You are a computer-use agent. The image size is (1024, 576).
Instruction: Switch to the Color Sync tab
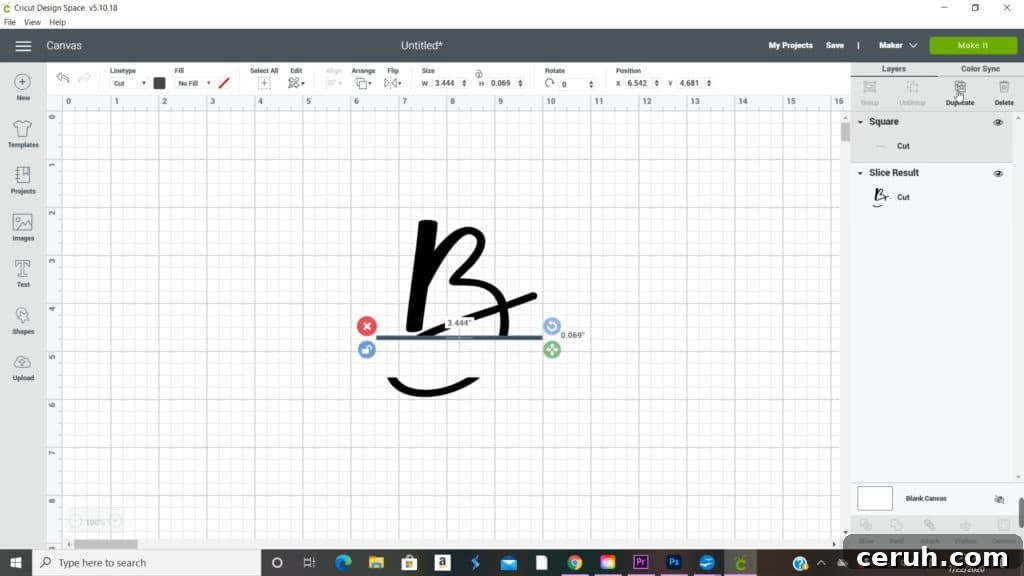980,69
